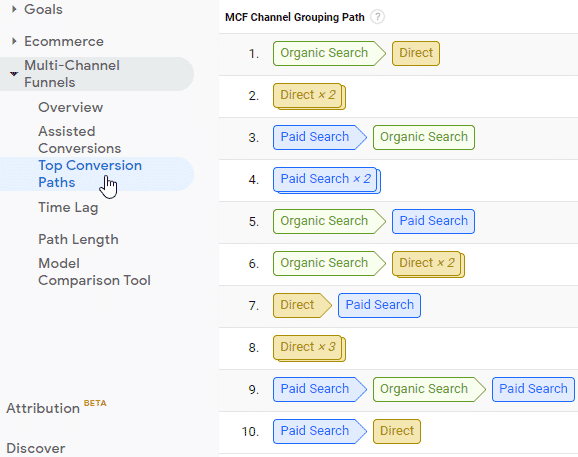Open Assisted Conversions report
Image resolution: width=578 pixels, height=457 pixels.
tap(79, 140)
